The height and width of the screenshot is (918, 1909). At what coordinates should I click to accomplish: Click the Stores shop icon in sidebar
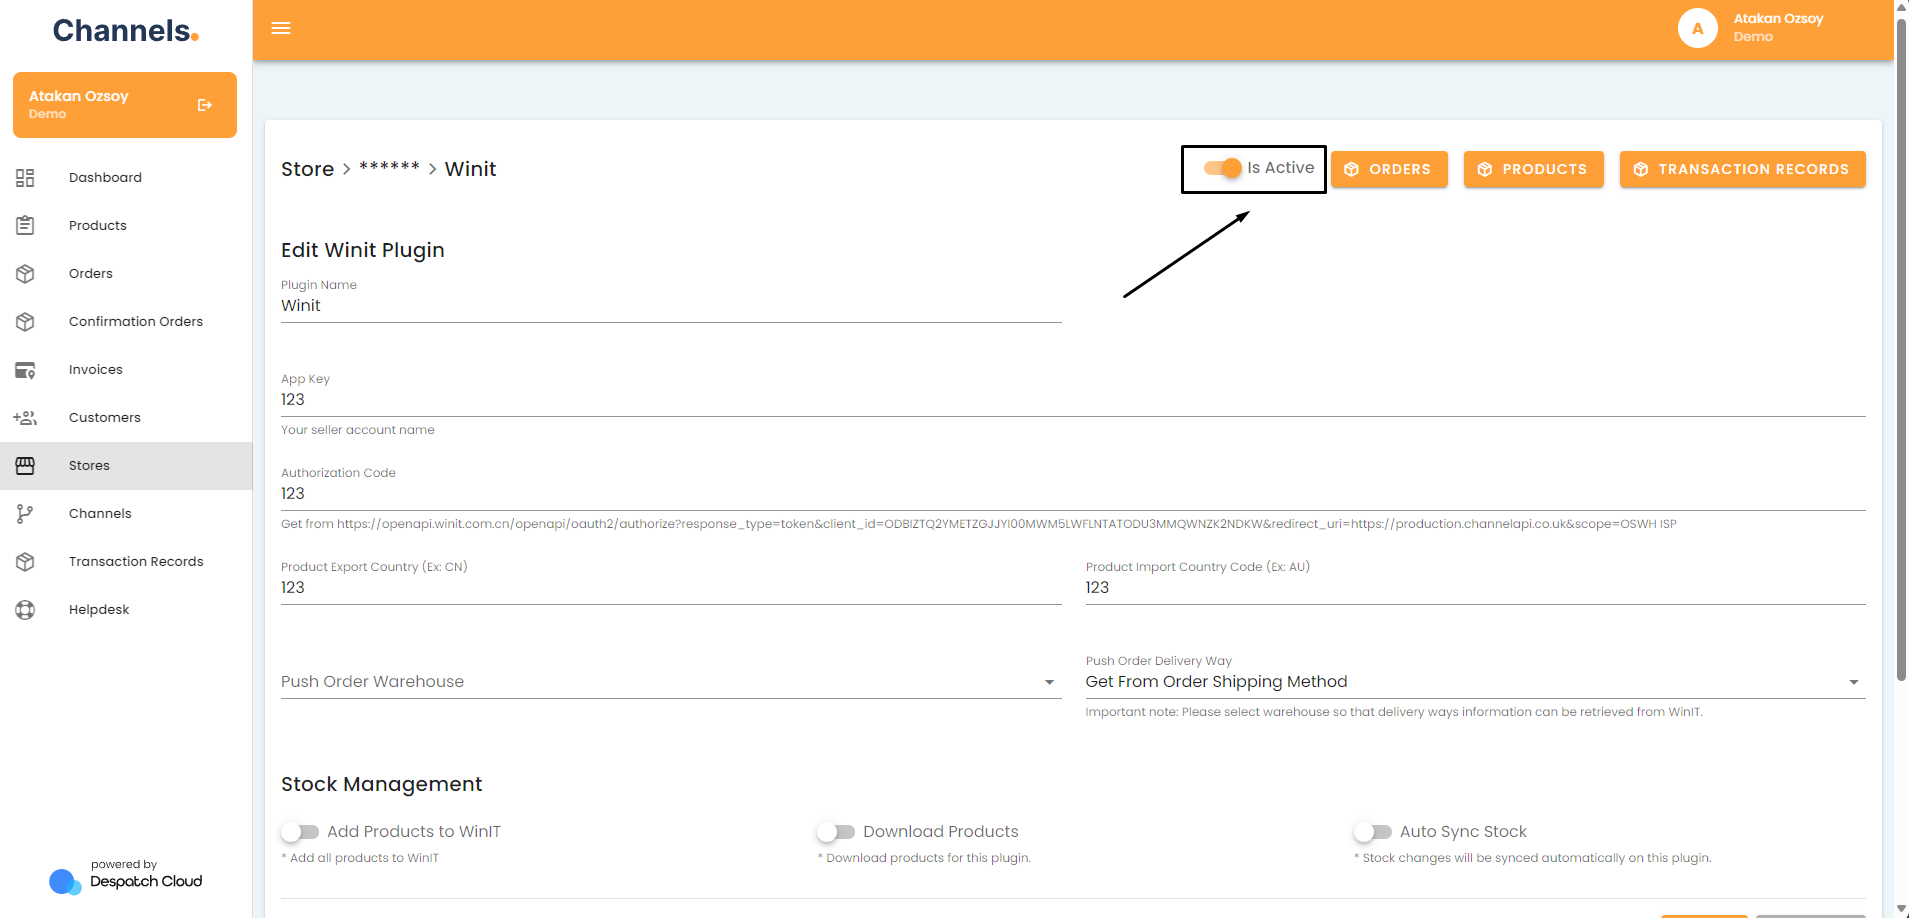[x=25, y=466]
